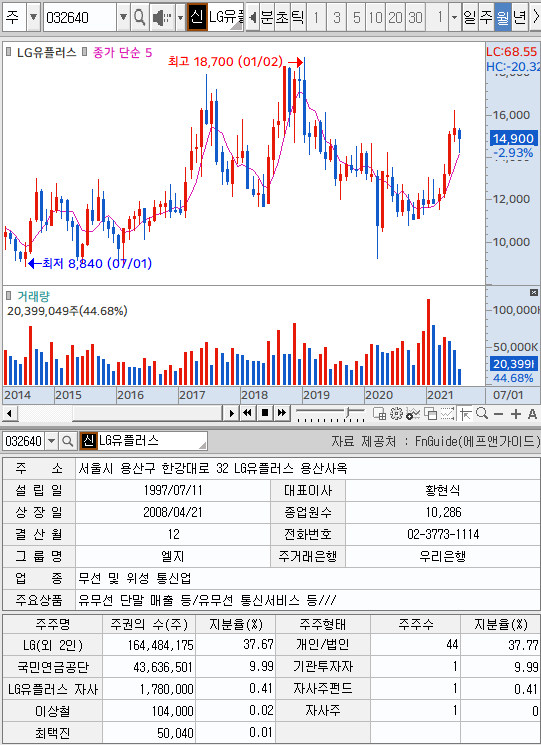Choose interval 30 button
Image resolution: width=541 pixels, height=745 pixels.
[x=415, y=18]
